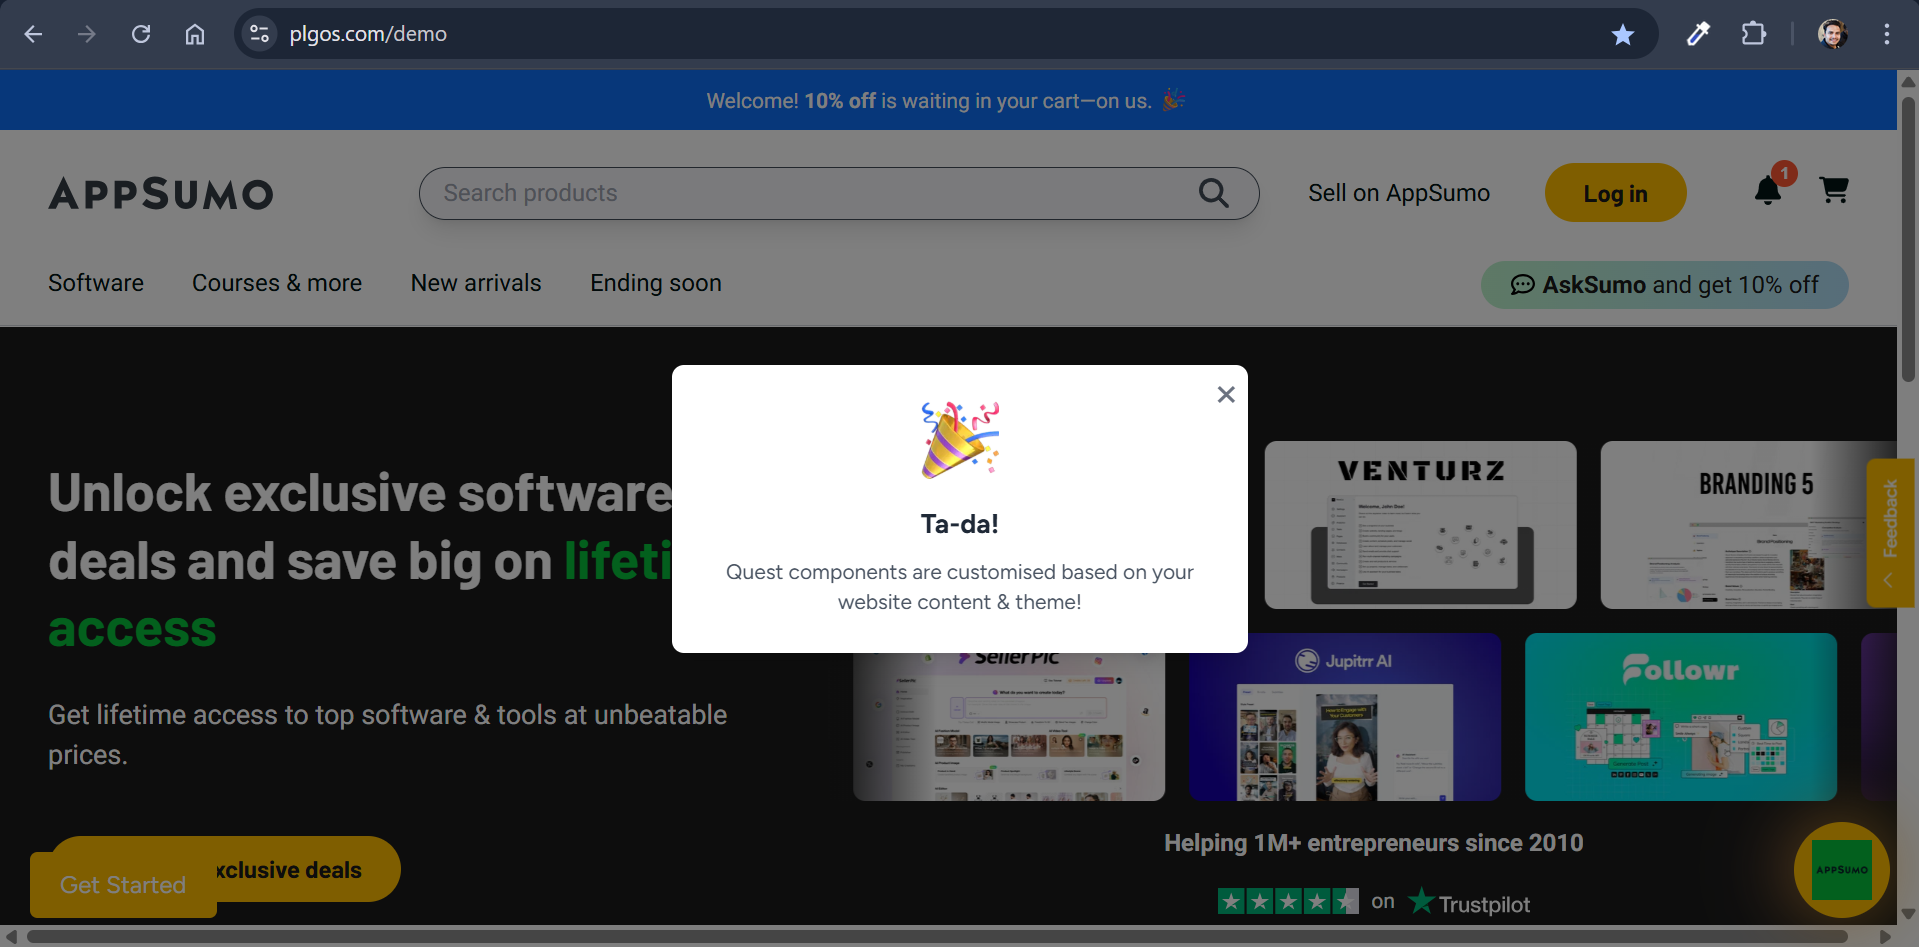Focus the Search products field
This screenshot has width=1919, height=947.
(x=838, y=193)
